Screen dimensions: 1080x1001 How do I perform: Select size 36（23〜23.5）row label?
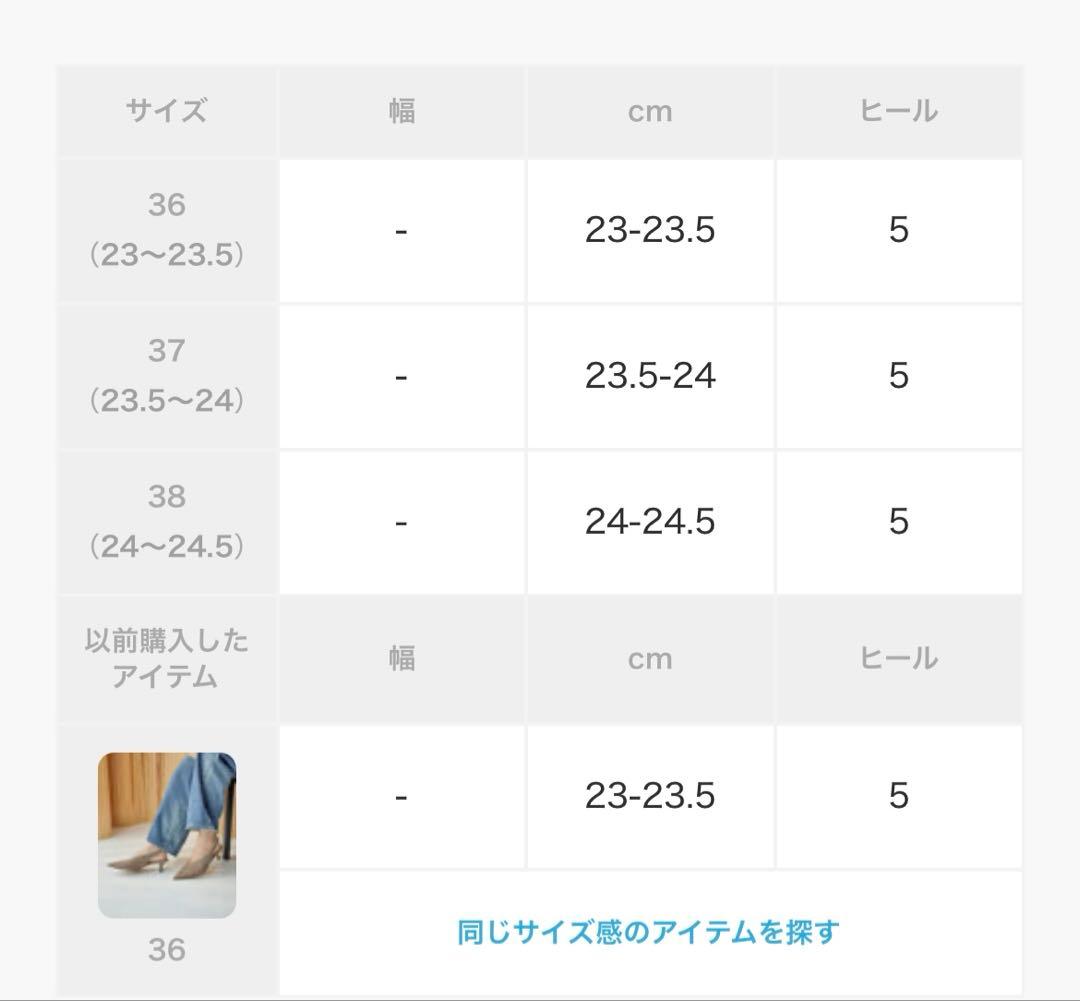pyautogui.click(x=167, y=230)
